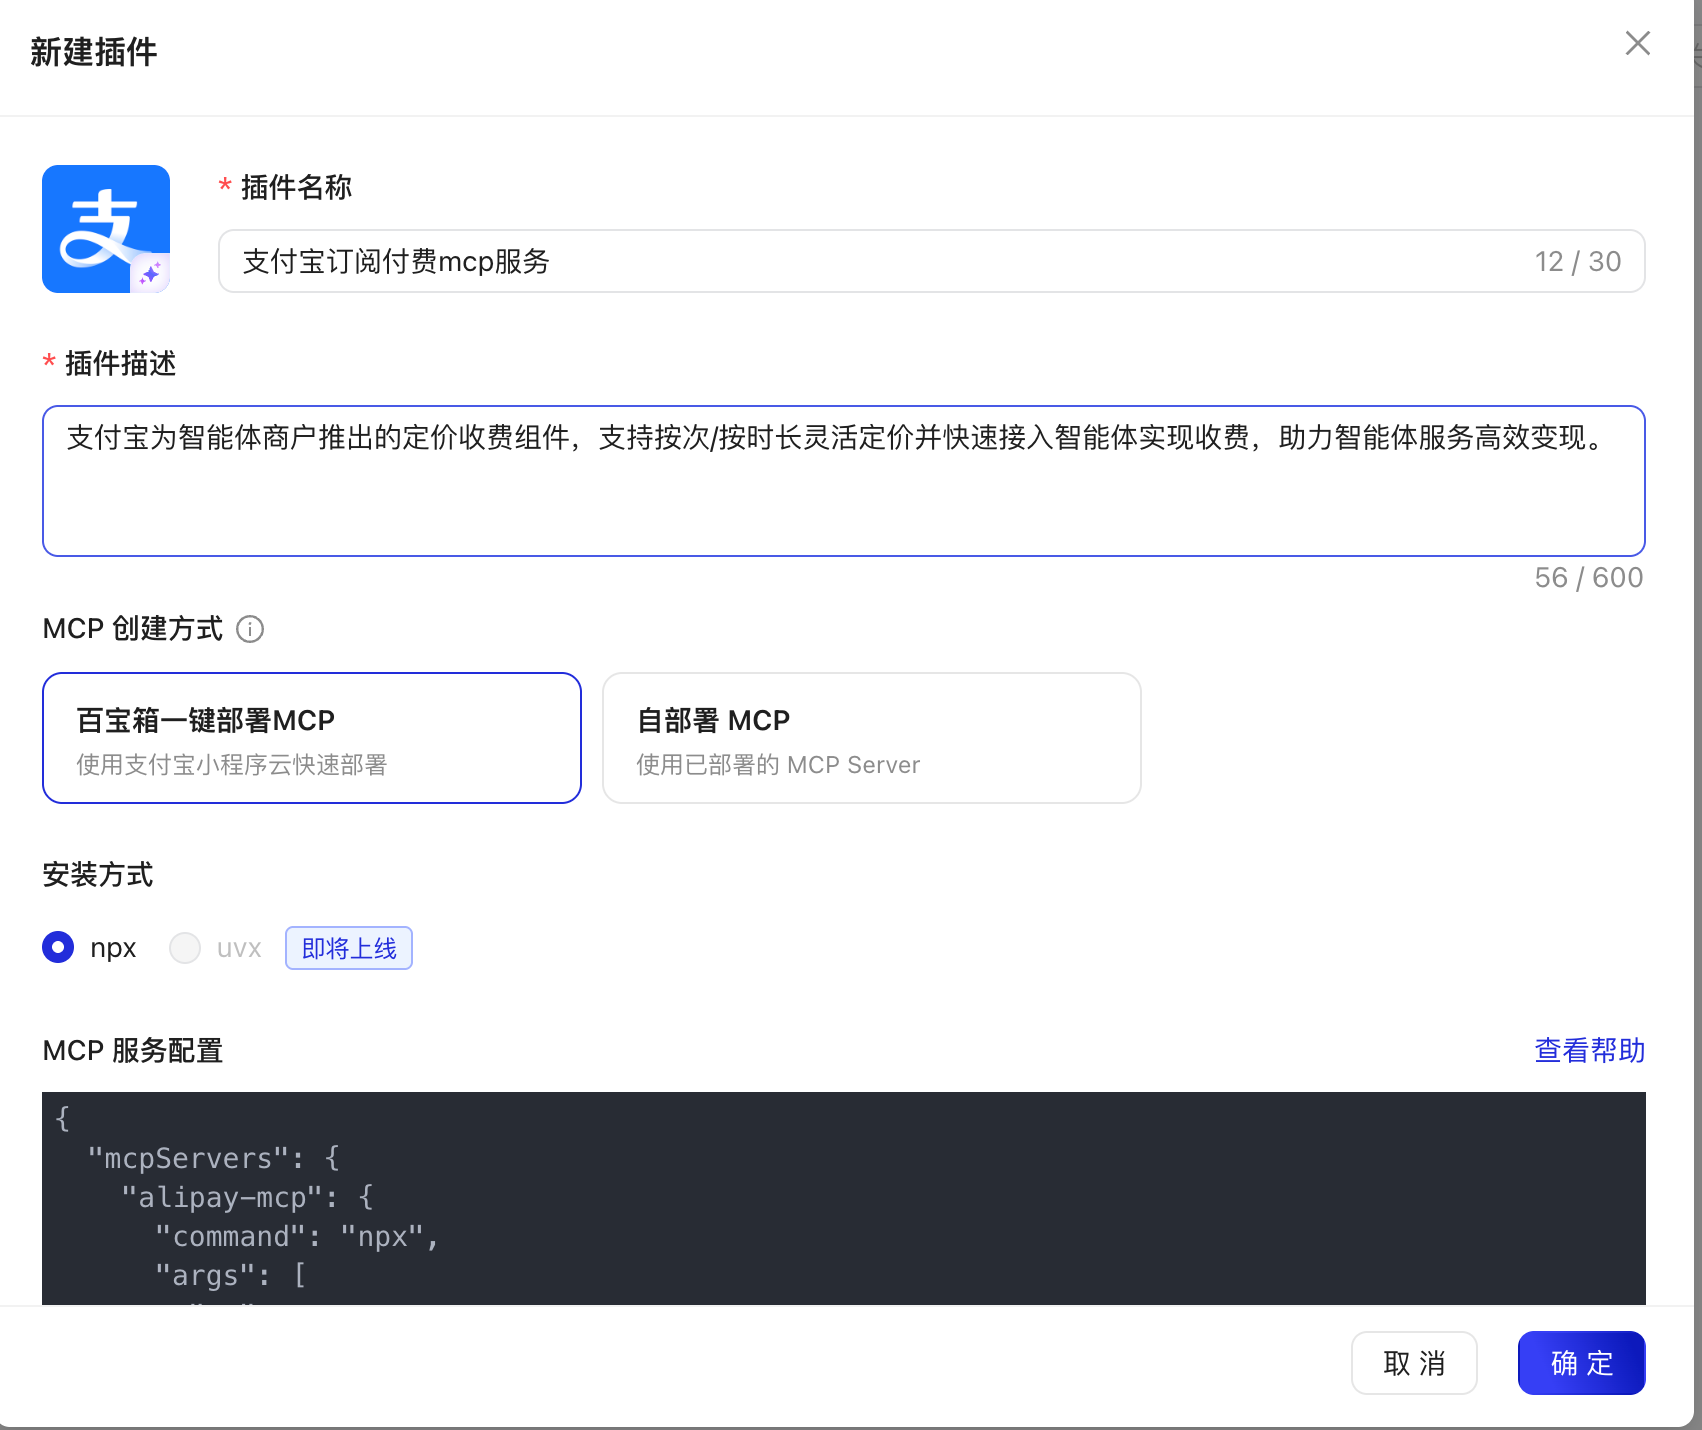The height and width of the screenshot is (1430, 1702).
Task: Focus the 插件名称 input field
Action: 880,262
